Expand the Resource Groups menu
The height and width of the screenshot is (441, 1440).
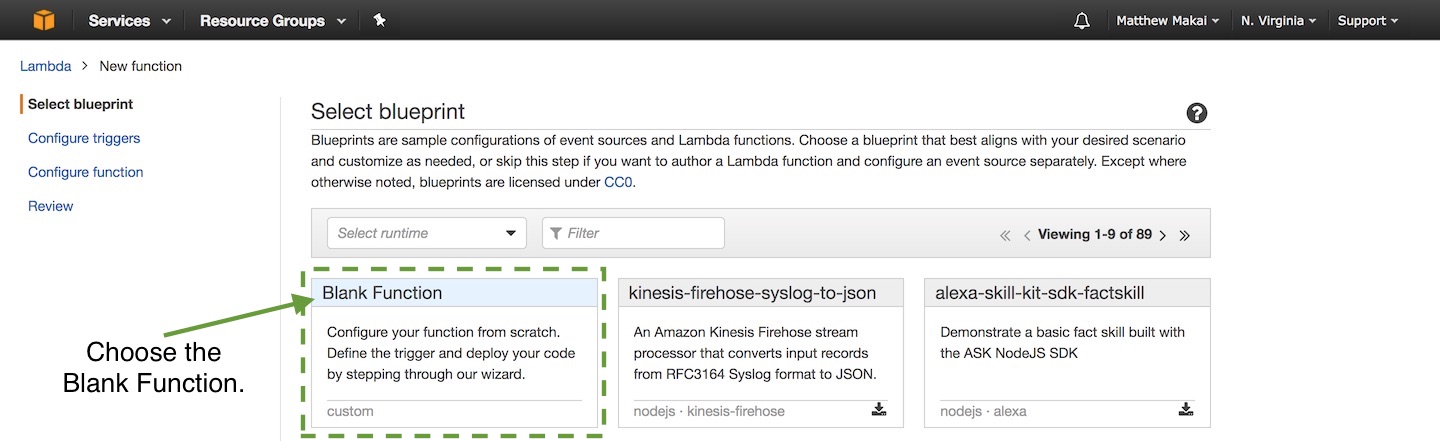point(273,20)
